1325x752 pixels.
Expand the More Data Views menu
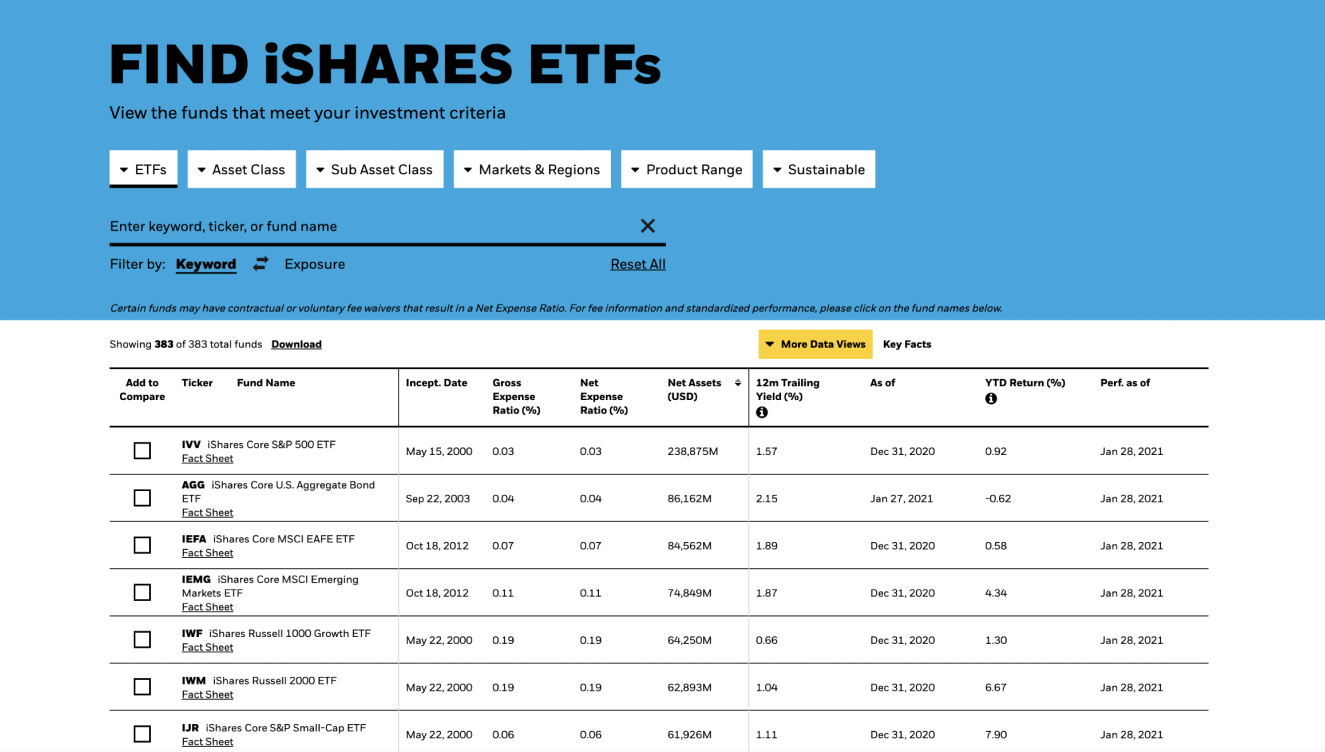pos(815,344)
